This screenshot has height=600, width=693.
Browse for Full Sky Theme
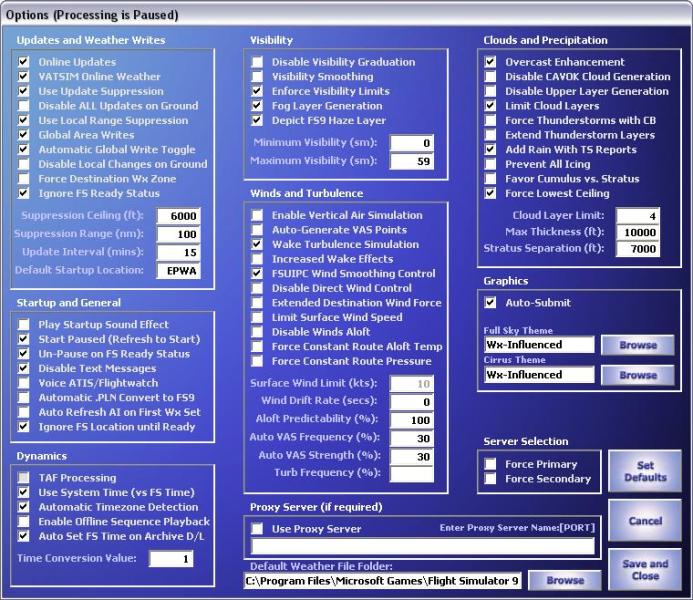(638, 345)
